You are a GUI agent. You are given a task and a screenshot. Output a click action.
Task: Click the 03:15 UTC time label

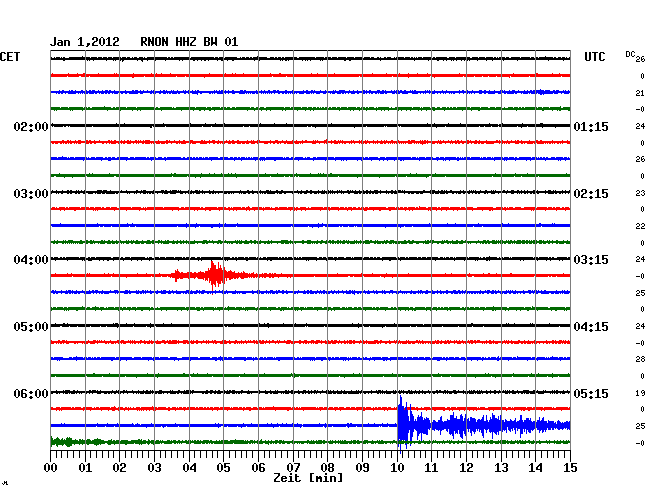(591, 260)
